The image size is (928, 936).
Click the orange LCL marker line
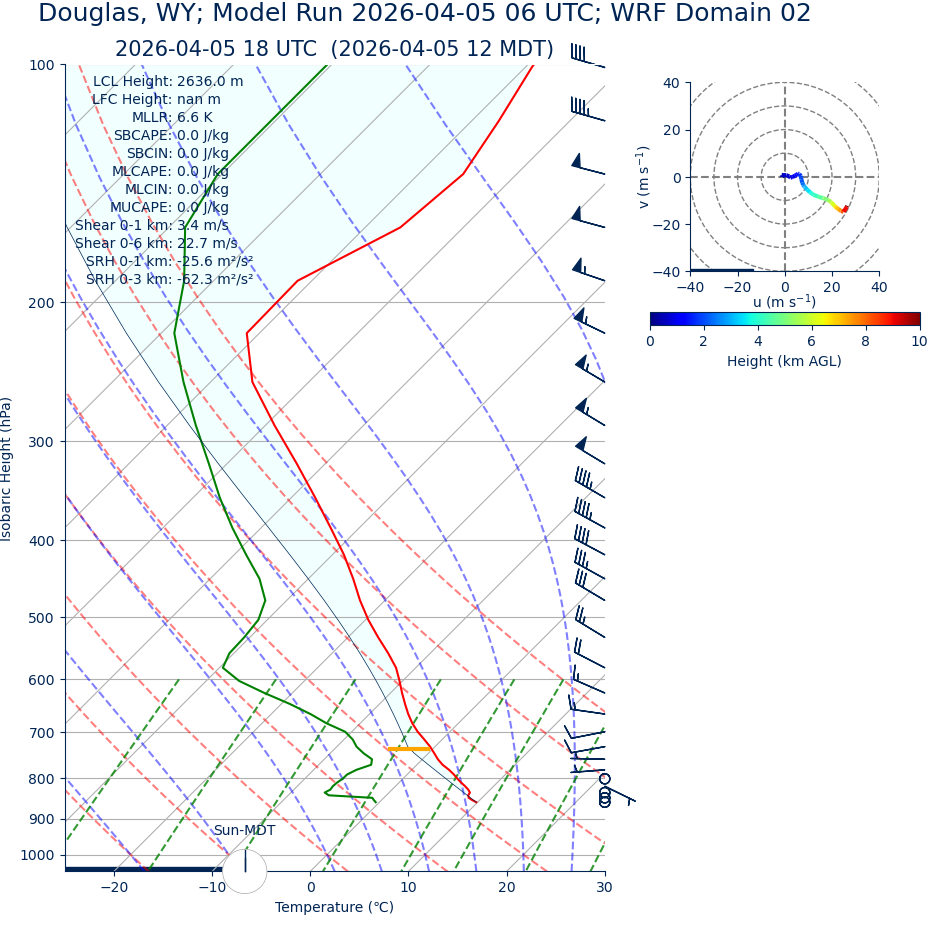tap(408, 749)
